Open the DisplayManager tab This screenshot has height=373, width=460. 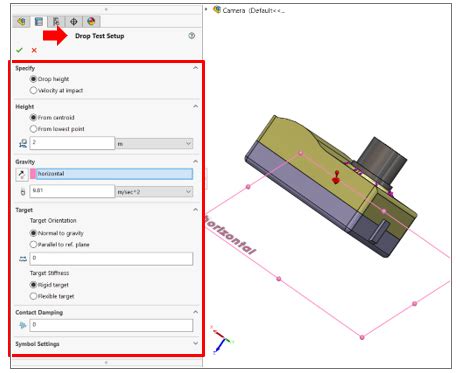91,22
